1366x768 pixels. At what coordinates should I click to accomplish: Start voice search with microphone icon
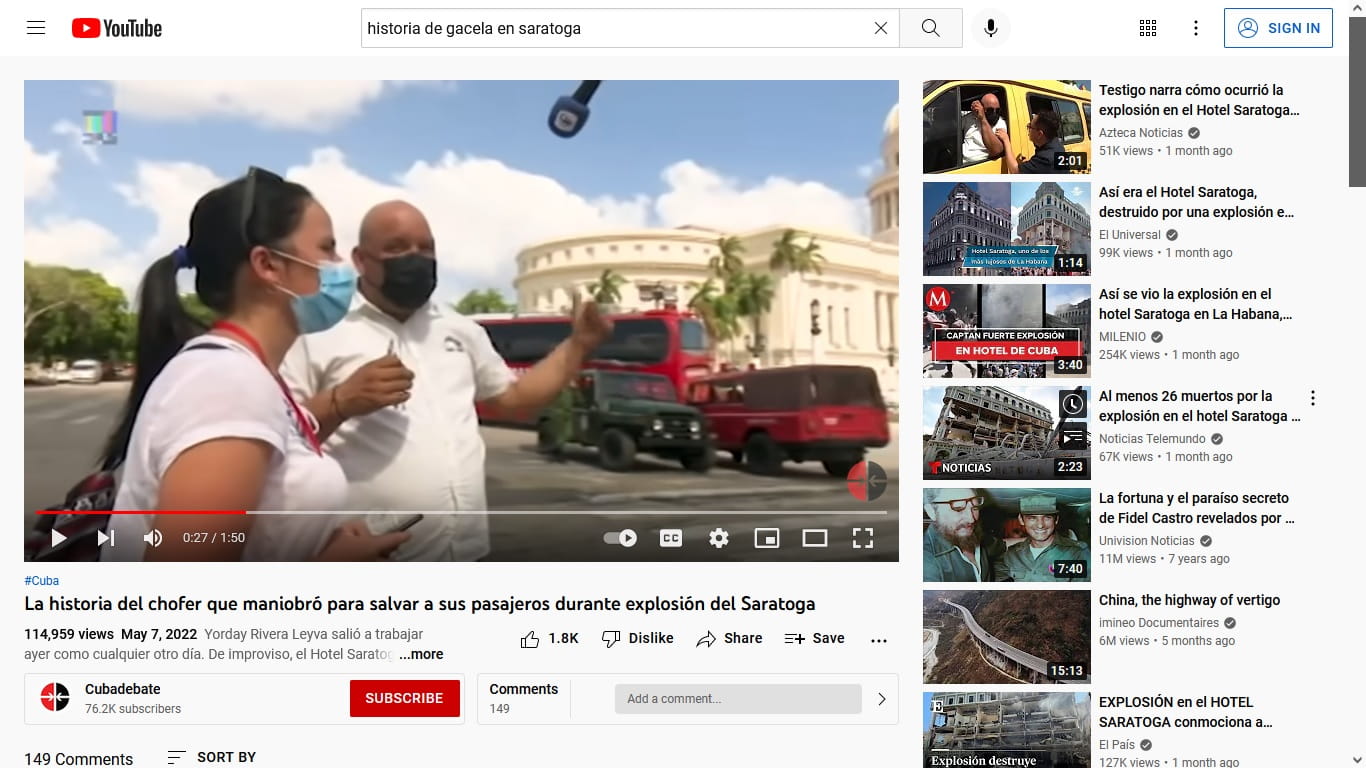990,28
